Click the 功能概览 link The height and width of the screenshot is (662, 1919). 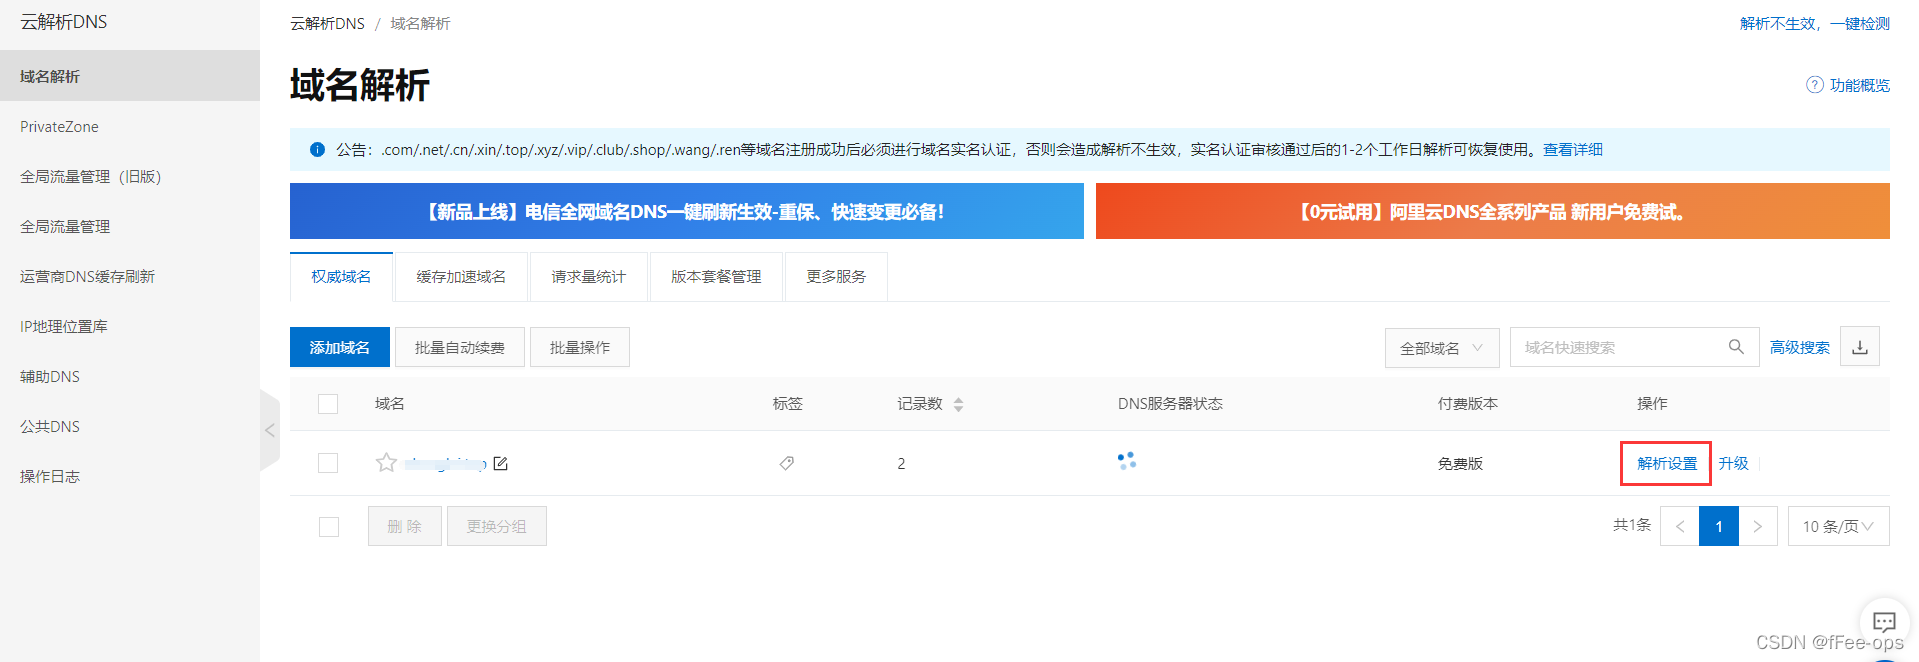(x=1860, y=85)
